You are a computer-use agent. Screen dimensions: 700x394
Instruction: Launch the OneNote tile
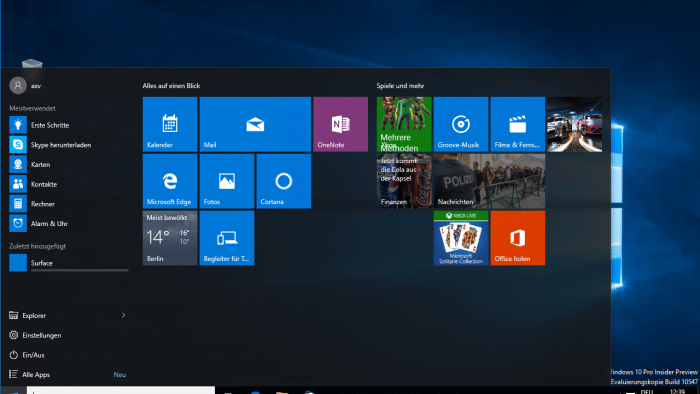340,124
